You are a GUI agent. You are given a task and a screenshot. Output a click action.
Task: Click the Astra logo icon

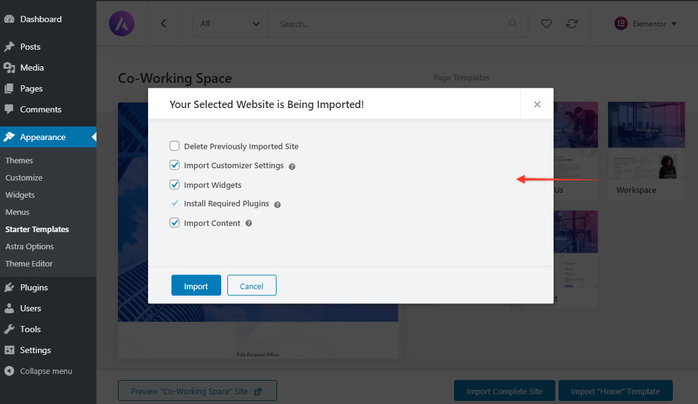point(122,24)
